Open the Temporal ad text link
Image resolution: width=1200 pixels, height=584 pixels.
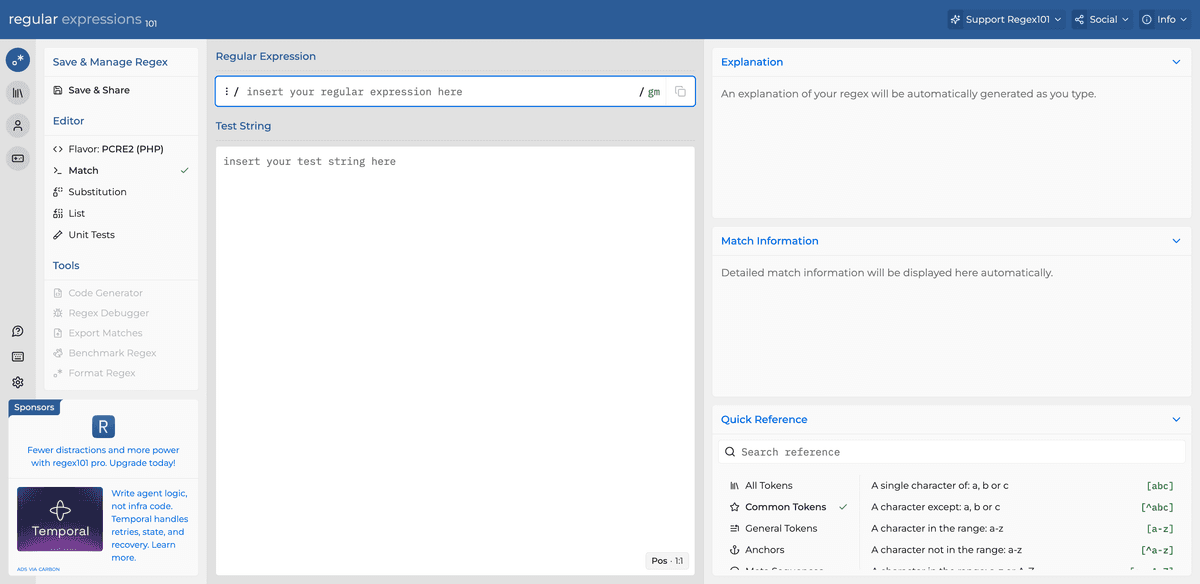(x=150, y=526)
